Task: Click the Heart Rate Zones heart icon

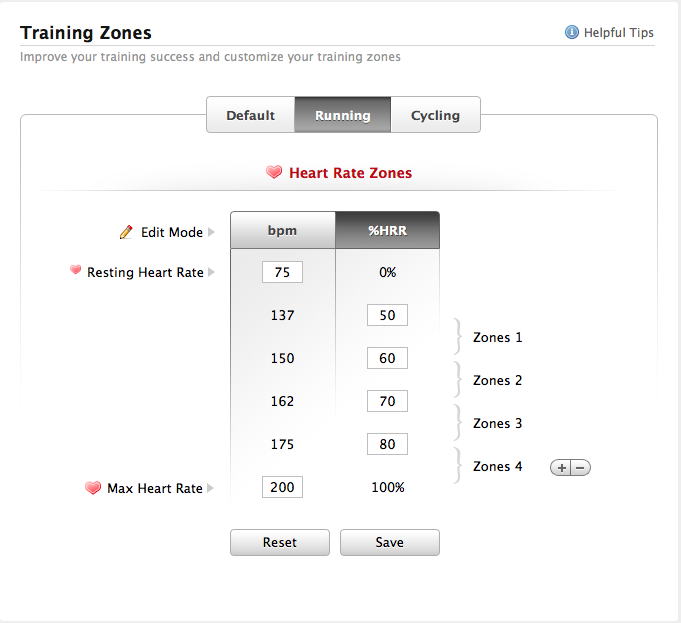Action: pos(274,172)
